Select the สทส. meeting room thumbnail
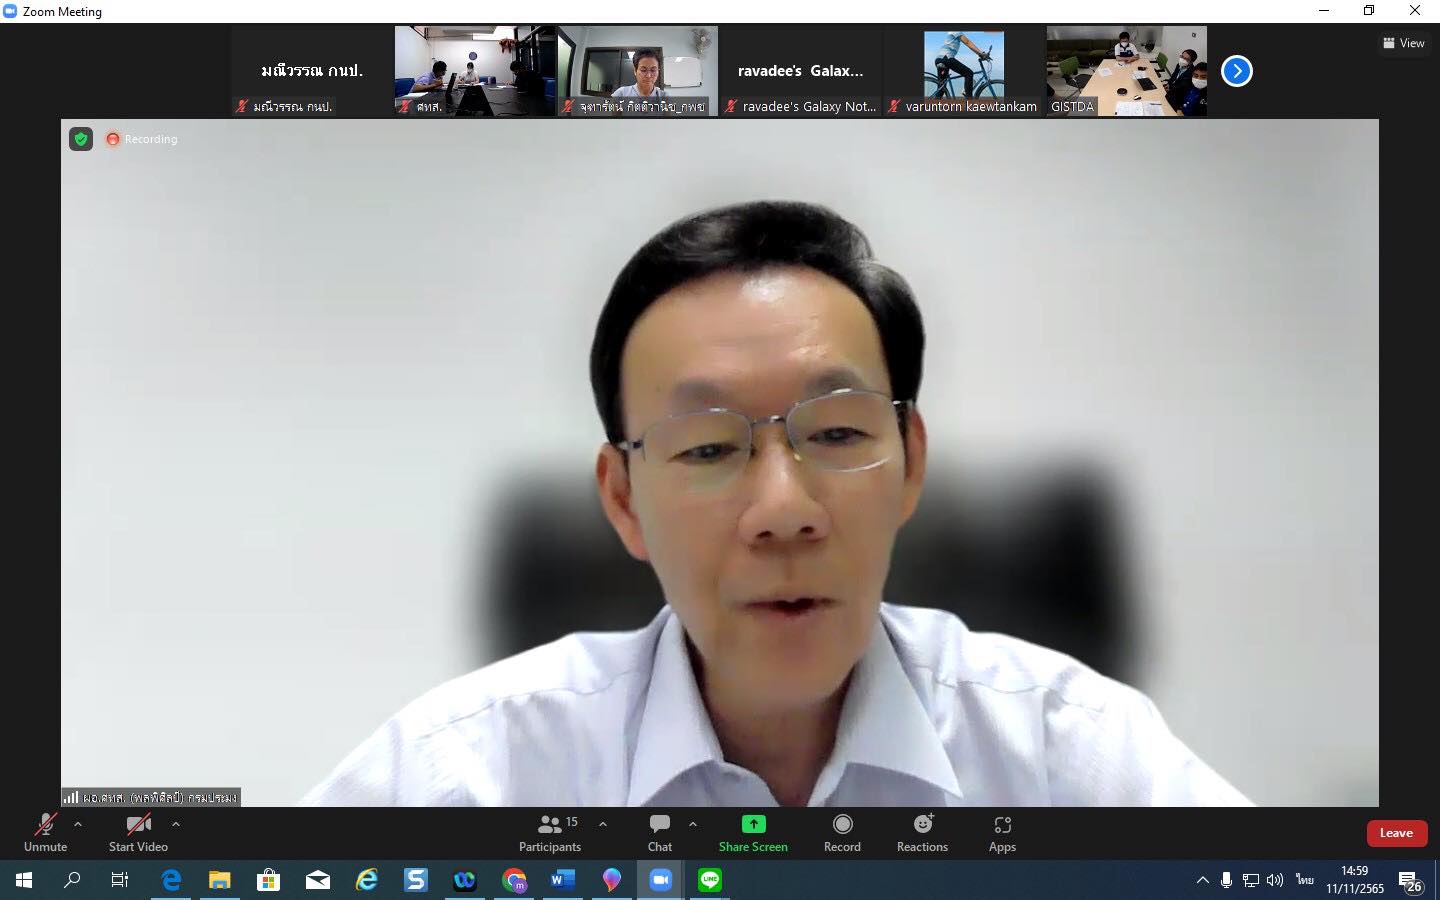The width and height of the screenshot is (1440, 900). (475, 71)
